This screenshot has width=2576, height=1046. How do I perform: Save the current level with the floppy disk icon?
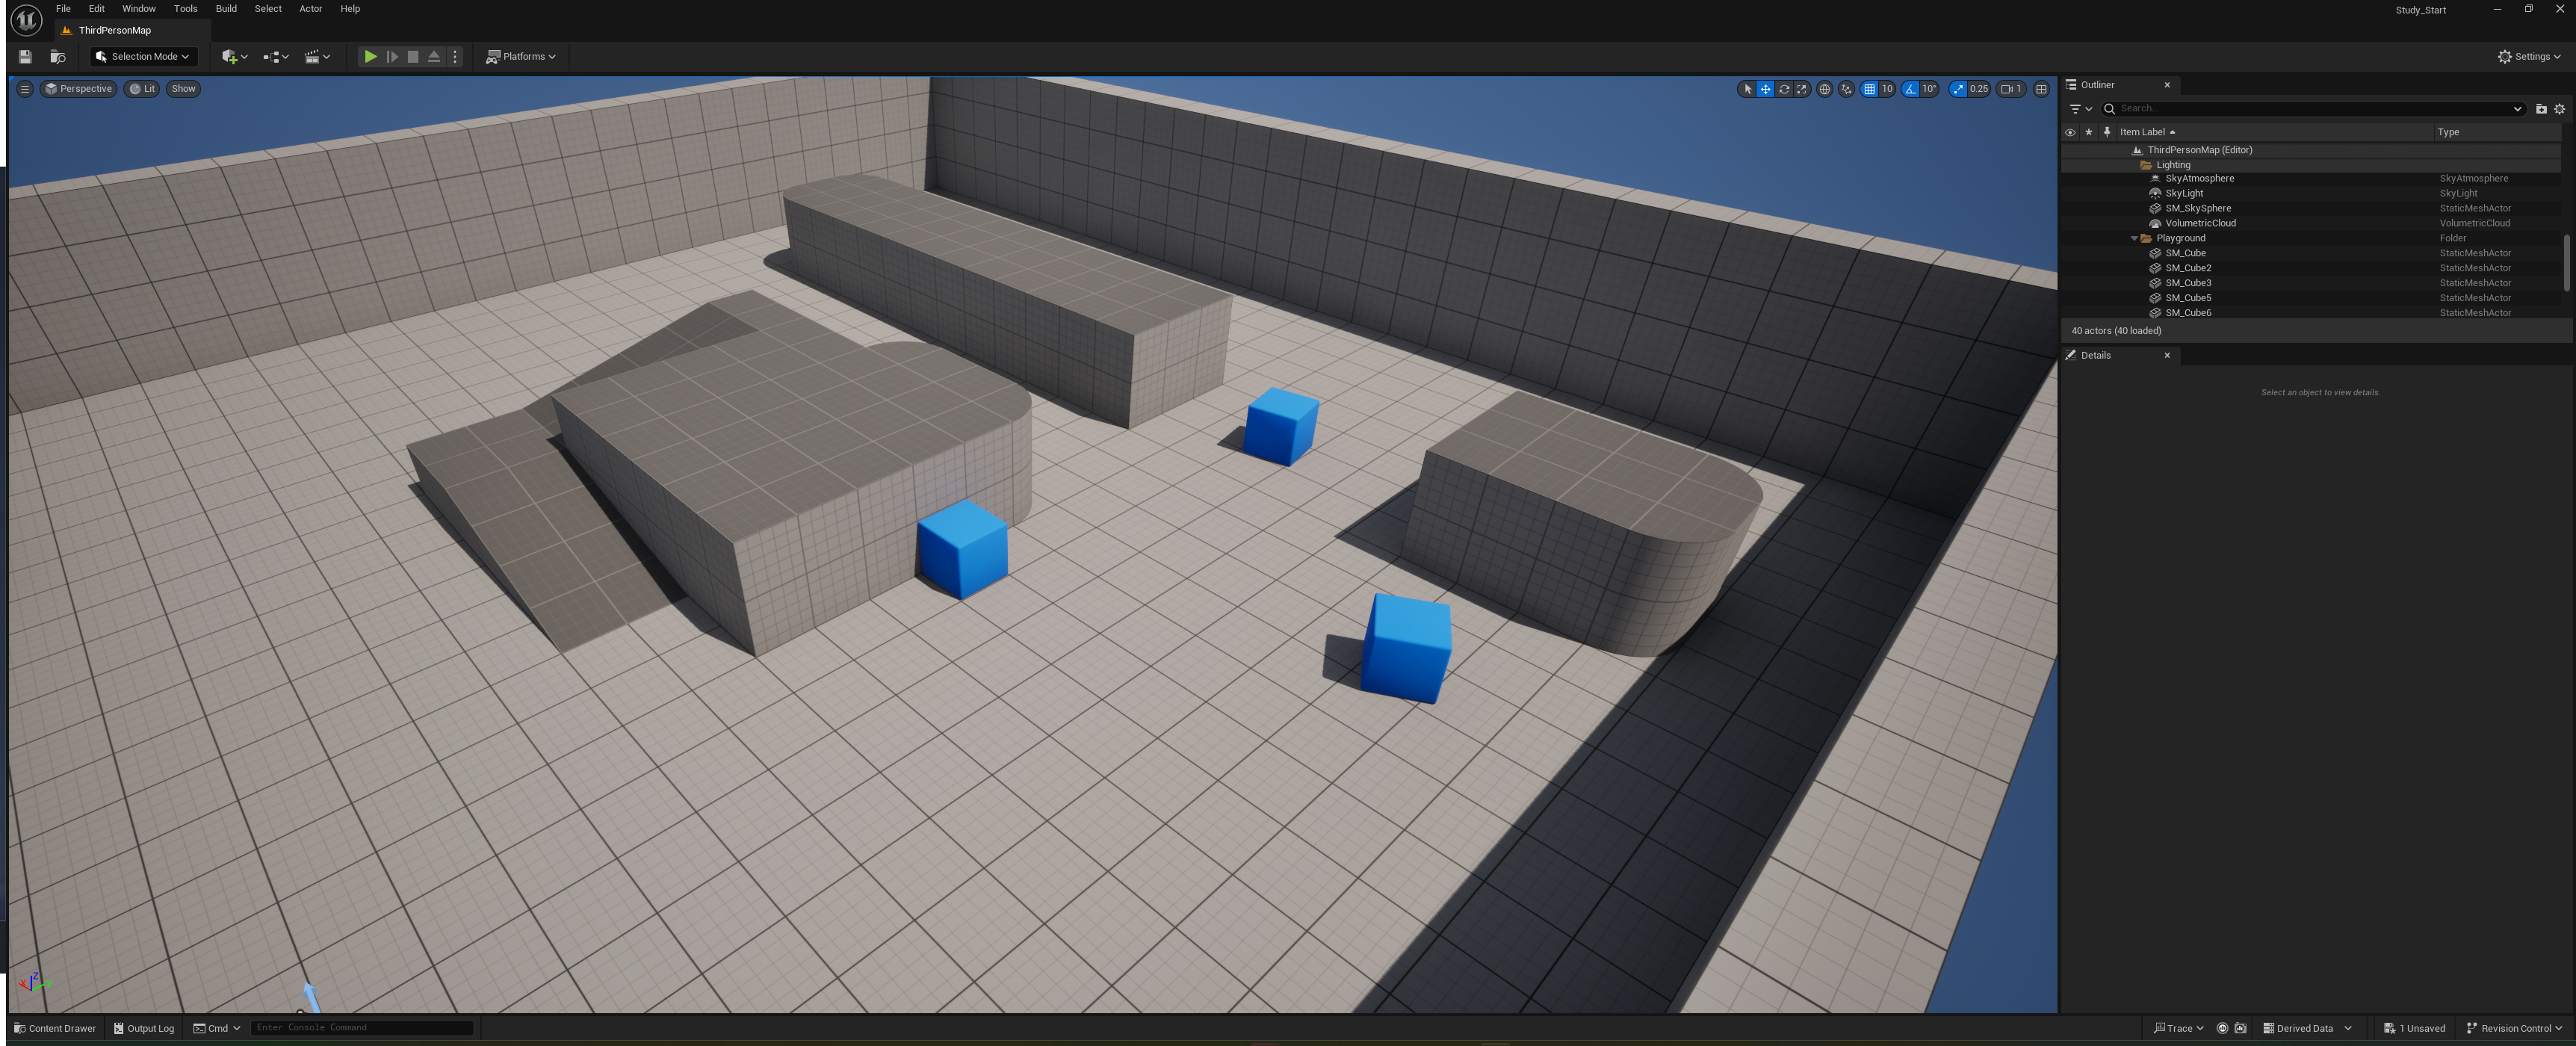25,57
